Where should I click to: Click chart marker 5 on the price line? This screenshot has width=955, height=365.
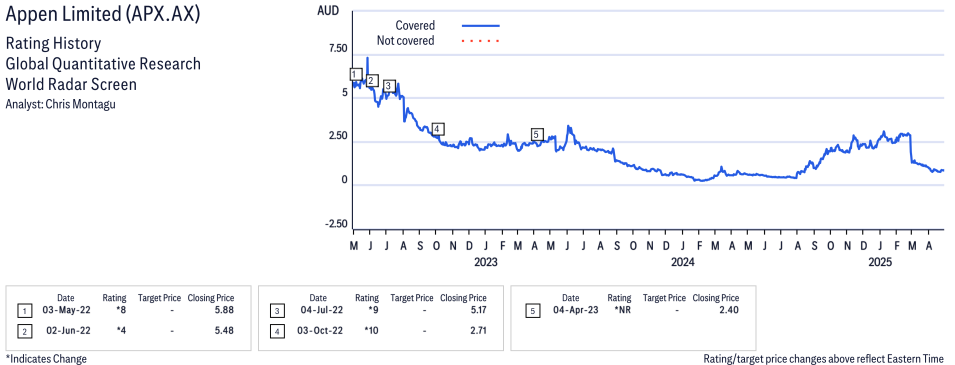(537, 134)
